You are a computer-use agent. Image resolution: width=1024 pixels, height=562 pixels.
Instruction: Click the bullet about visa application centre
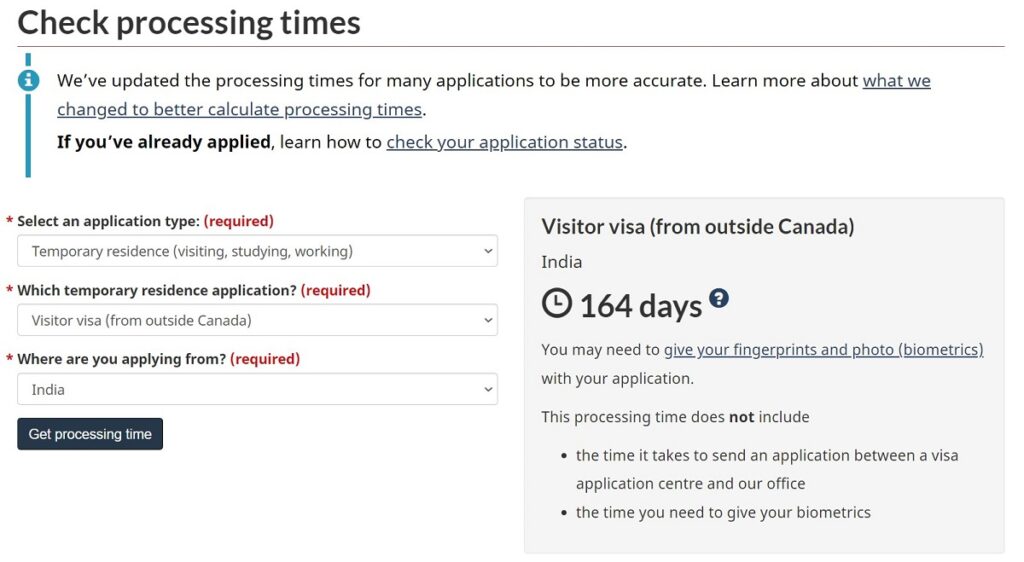[766, 469]
